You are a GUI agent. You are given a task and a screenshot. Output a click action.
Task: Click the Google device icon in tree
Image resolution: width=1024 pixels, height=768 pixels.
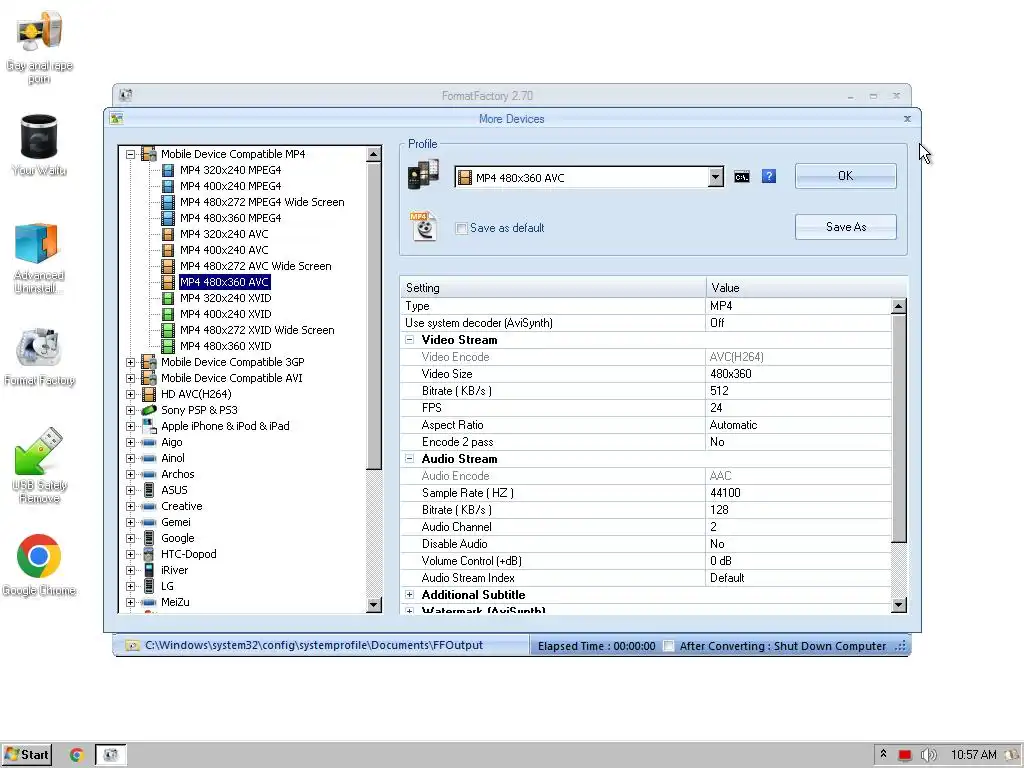point(149,538)
